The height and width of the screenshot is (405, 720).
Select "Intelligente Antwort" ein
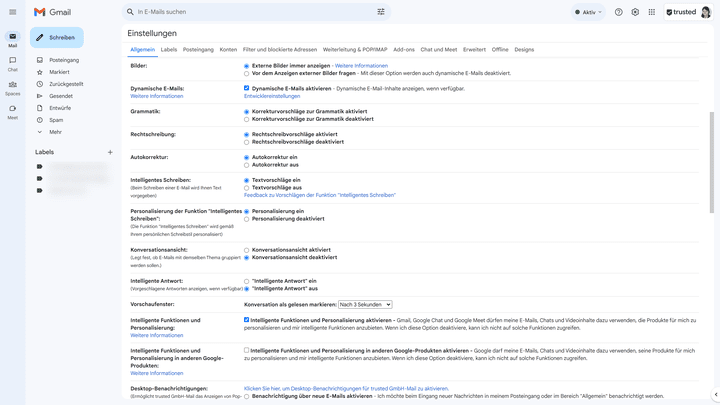247,281
